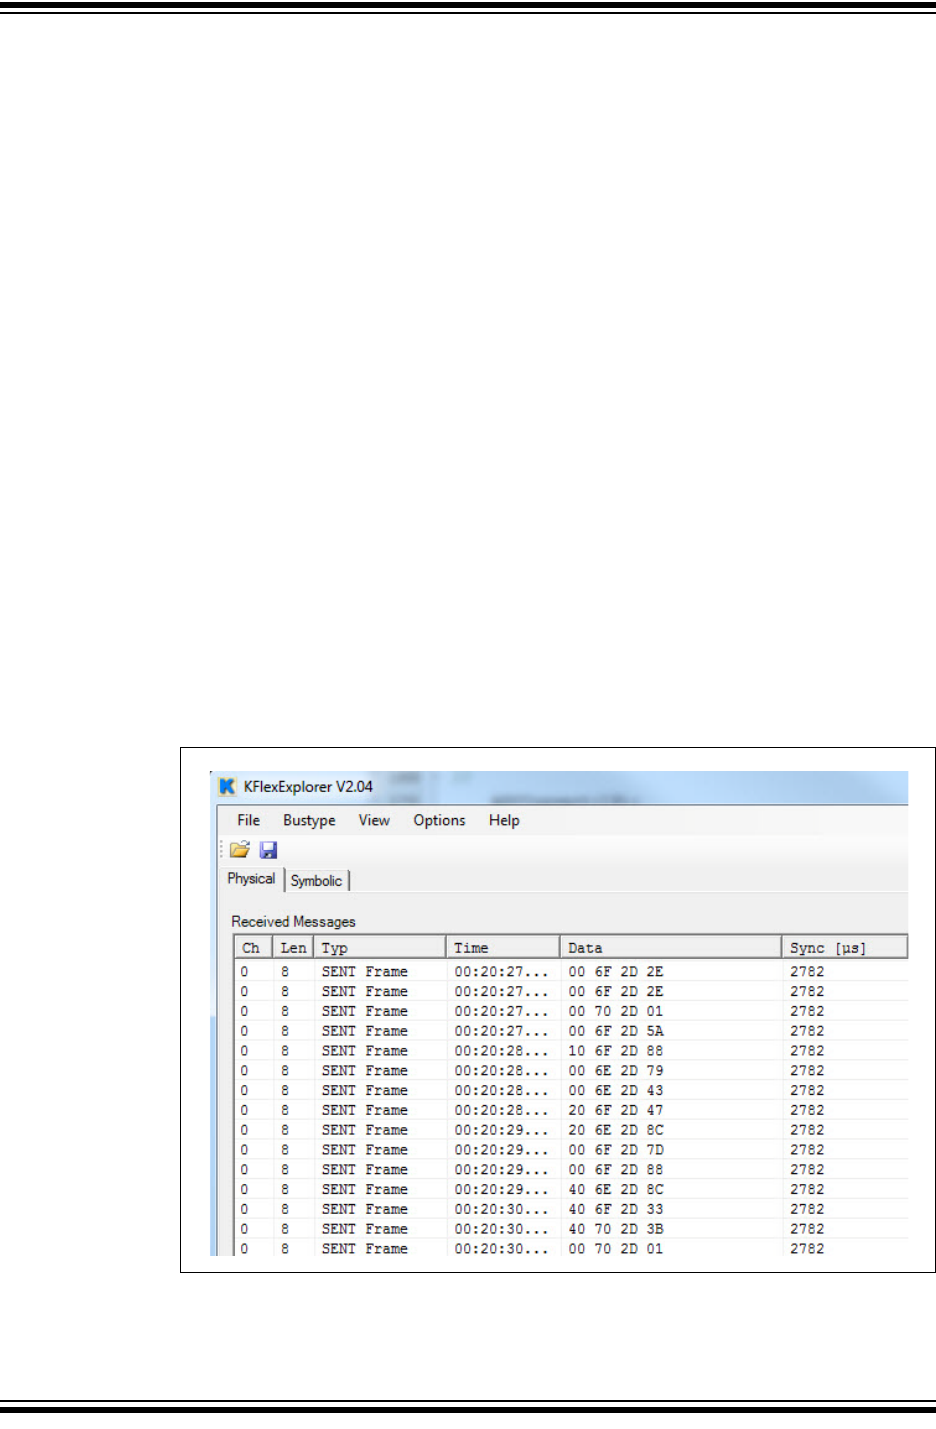Open the Options menu
Image resolution: width=936 pixels, height=1429 pixels.
click(439, 820)
